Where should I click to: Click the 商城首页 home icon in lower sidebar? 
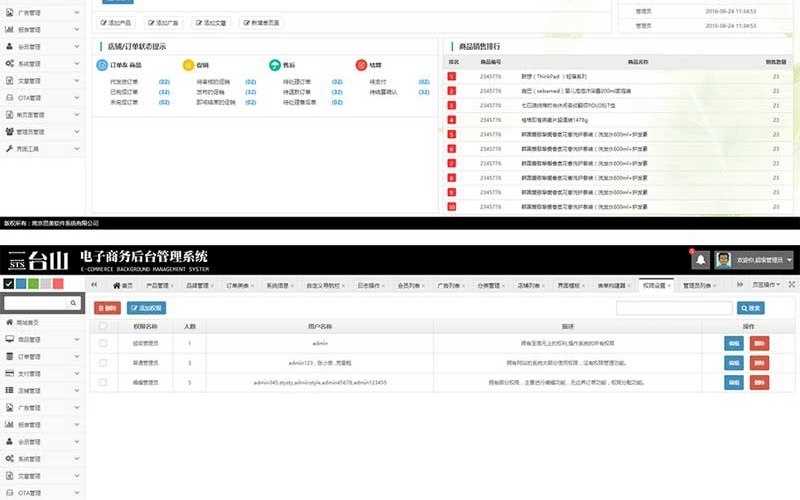point(9,322)
